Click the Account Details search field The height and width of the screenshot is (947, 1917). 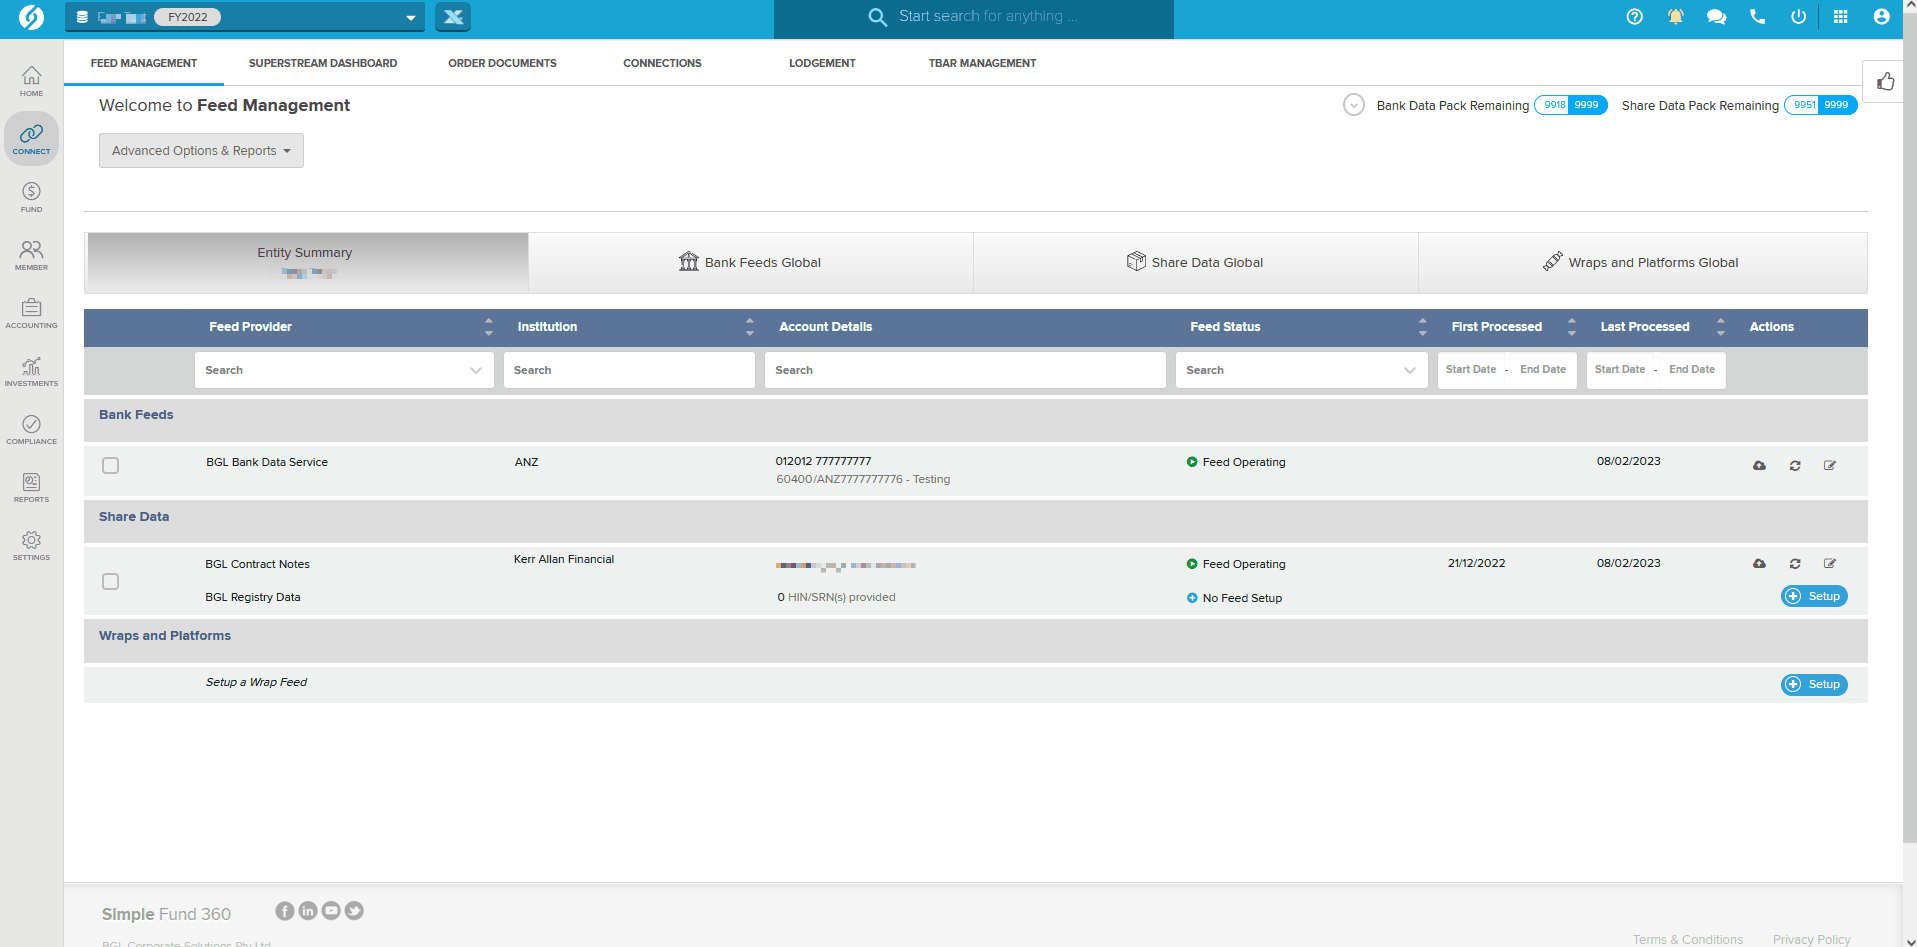click(x=965, y=370)
